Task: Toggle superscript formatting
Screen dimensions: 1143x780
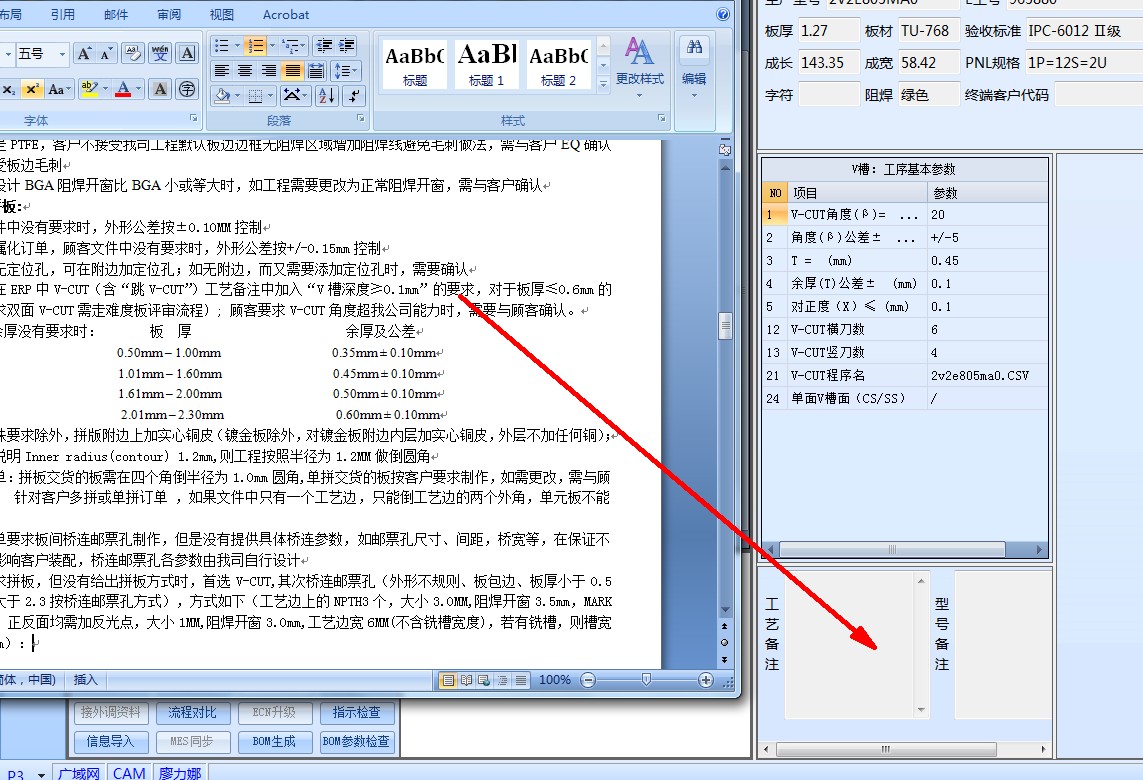Action: (x=31, y=89)
